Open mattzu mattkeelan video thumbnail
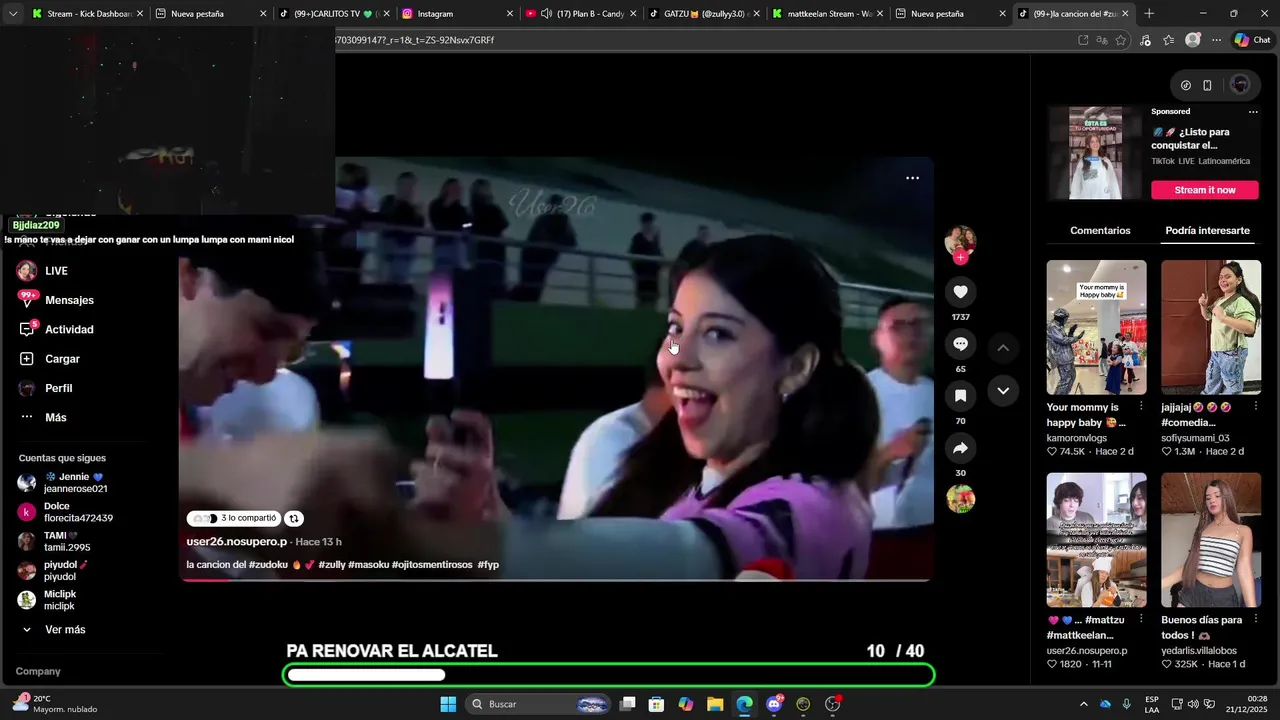The image size is (1280, 720). (1096, 540)
